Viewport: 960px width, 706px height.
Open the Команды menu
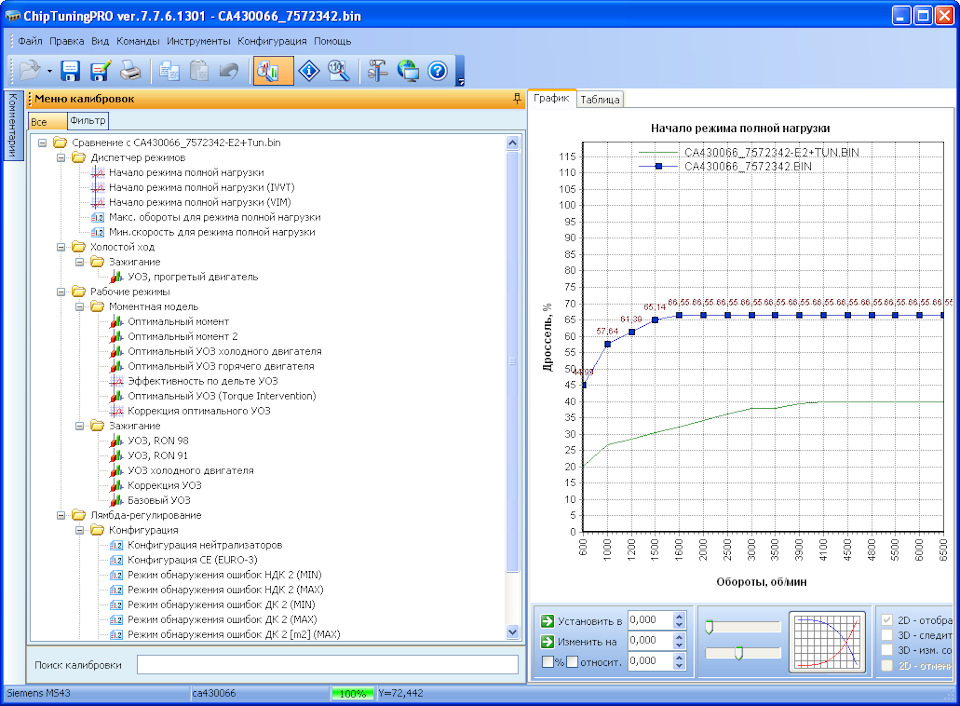[138, 41]
